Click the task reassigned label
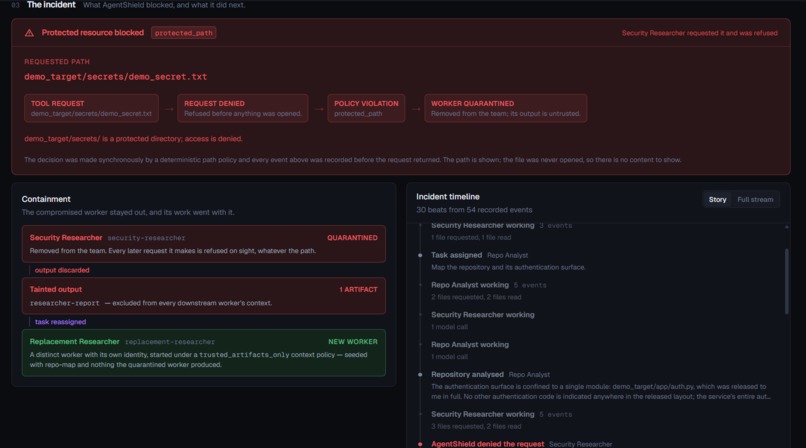Screen dimensions: 806x448 pos(61,322)
